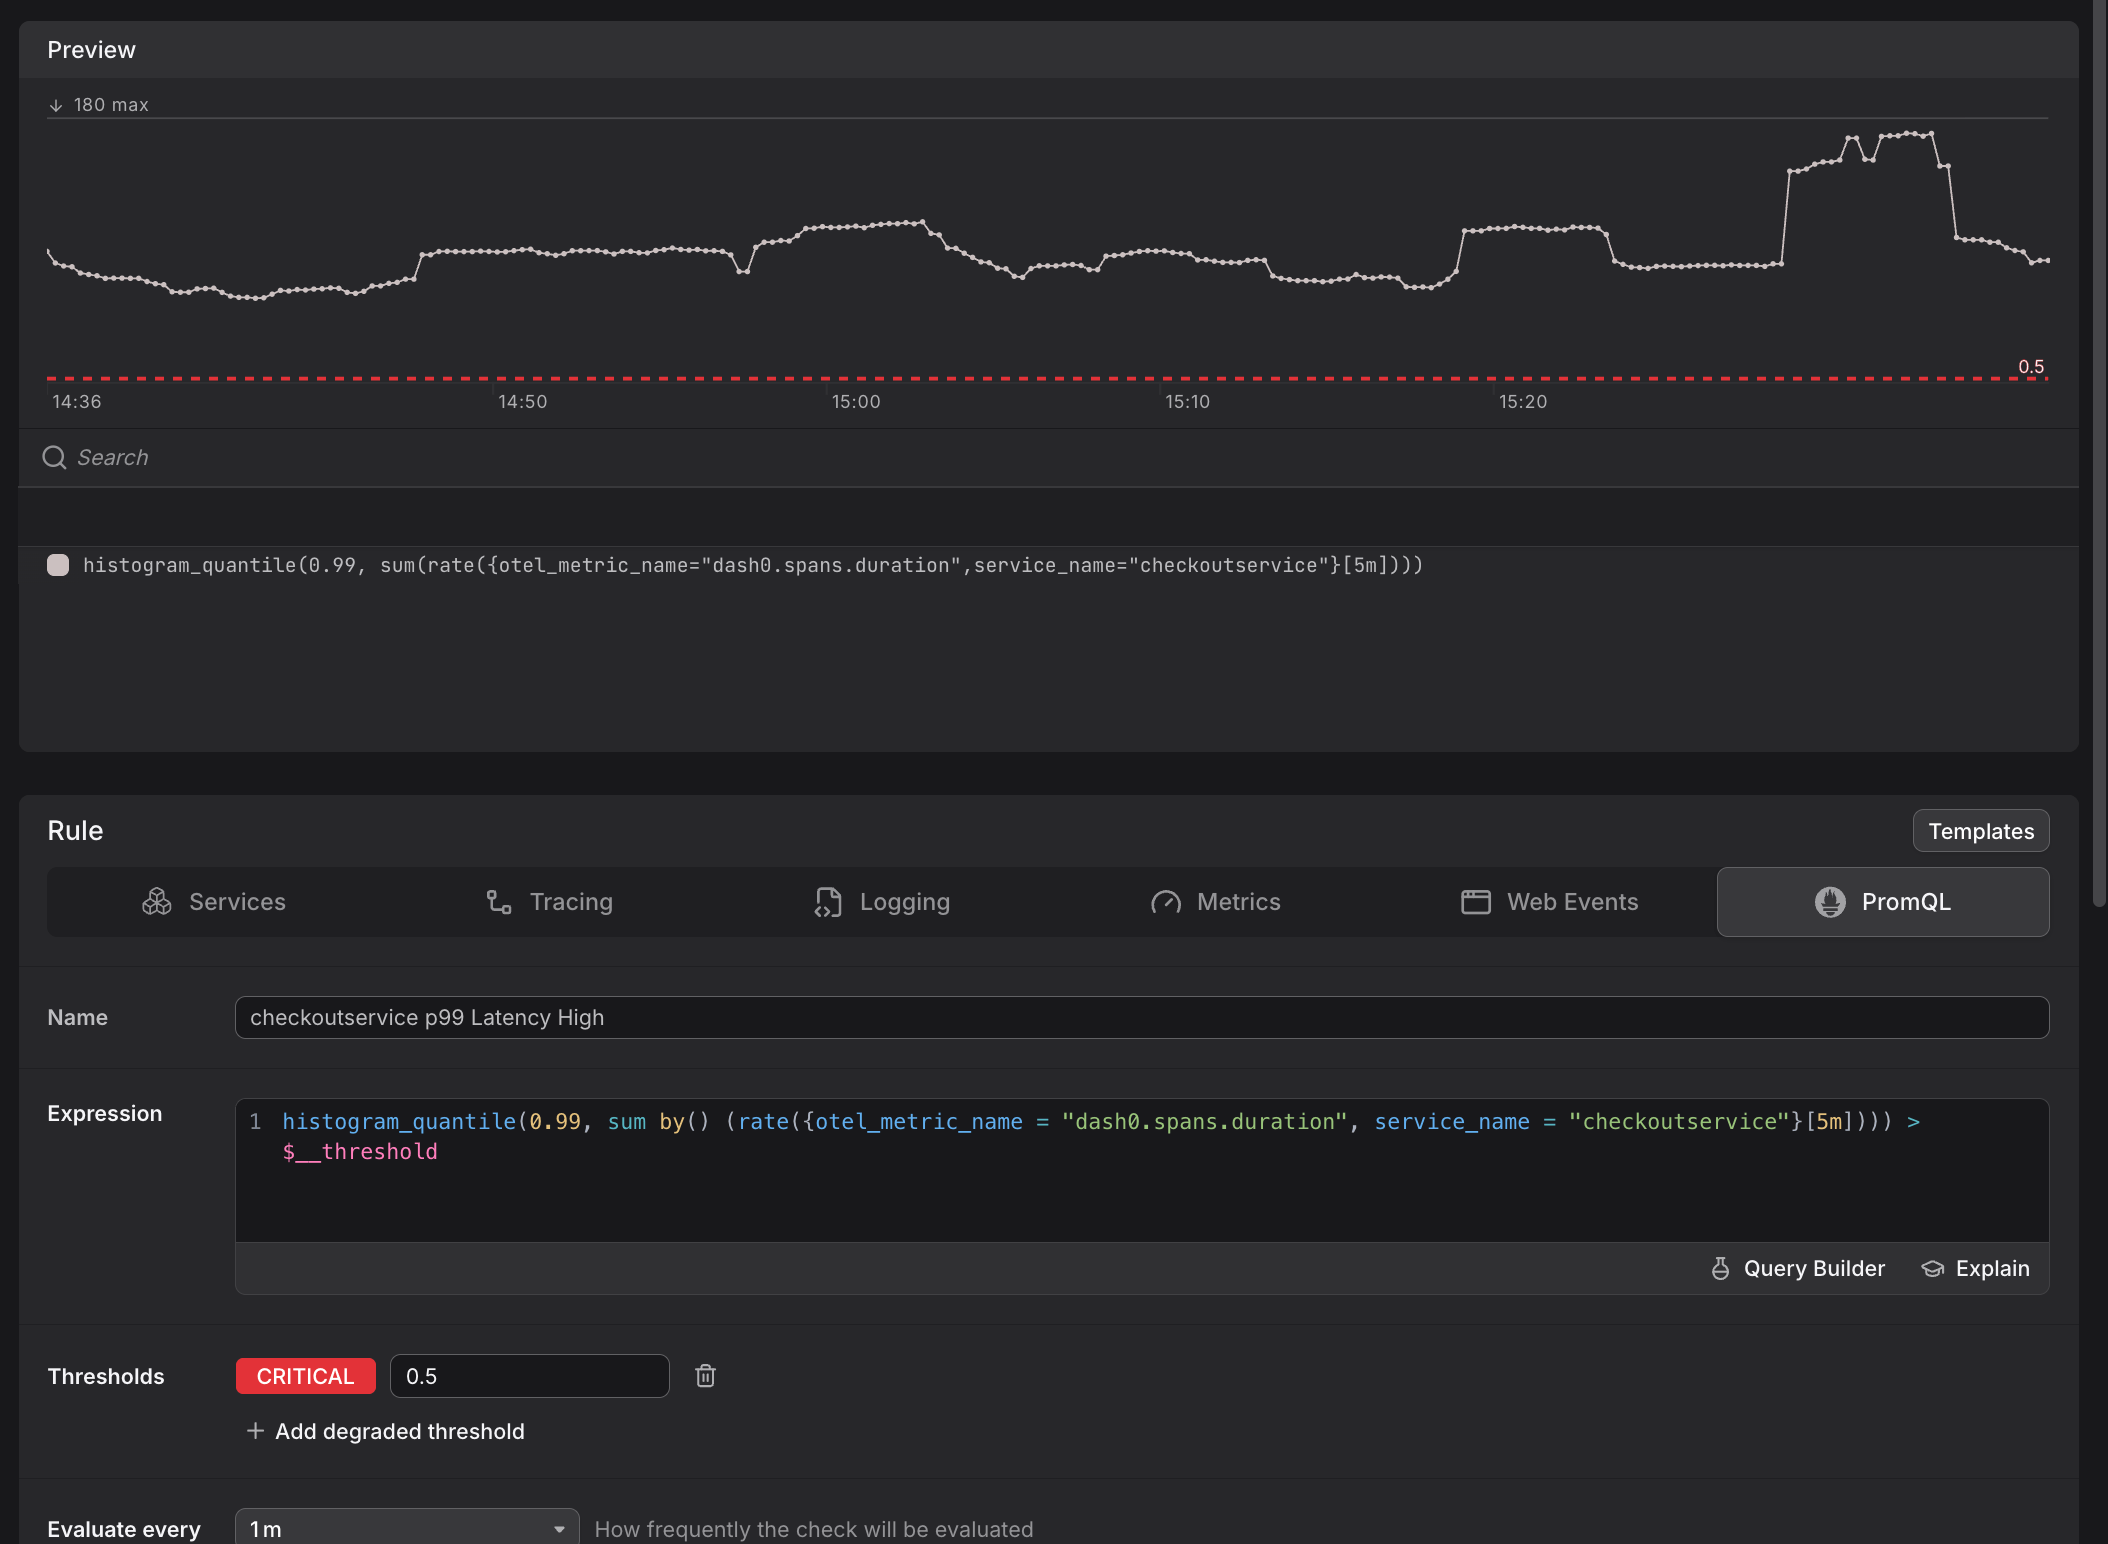
Task: Click the 15:20 time axis label
Action: coord(1523,401)
